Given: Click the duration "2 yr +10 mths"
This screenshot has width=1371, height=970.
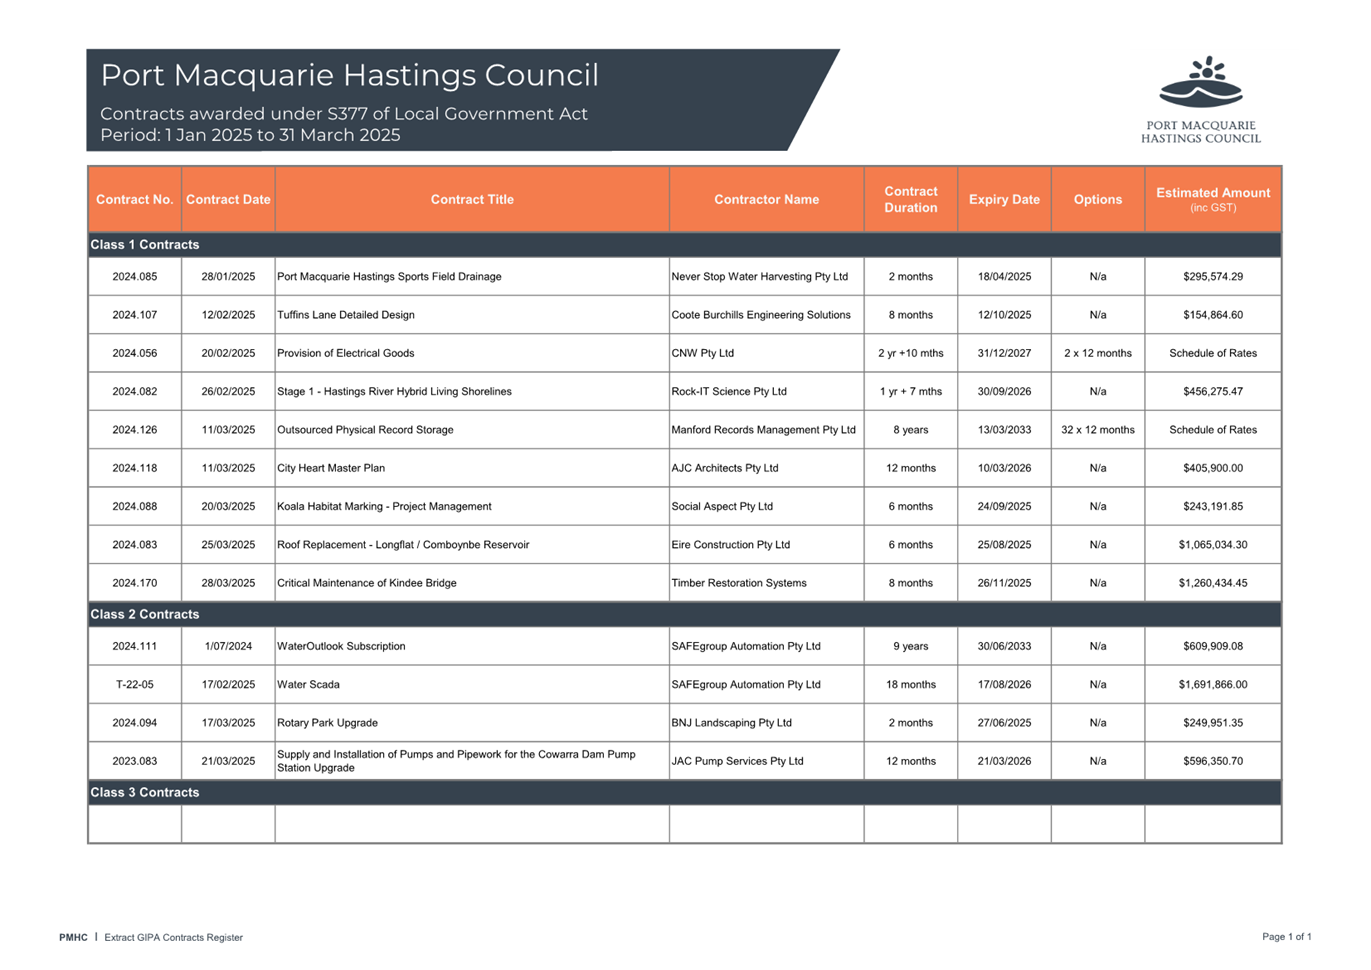Looking at the screenshot, I should click(x=911, y=353).
